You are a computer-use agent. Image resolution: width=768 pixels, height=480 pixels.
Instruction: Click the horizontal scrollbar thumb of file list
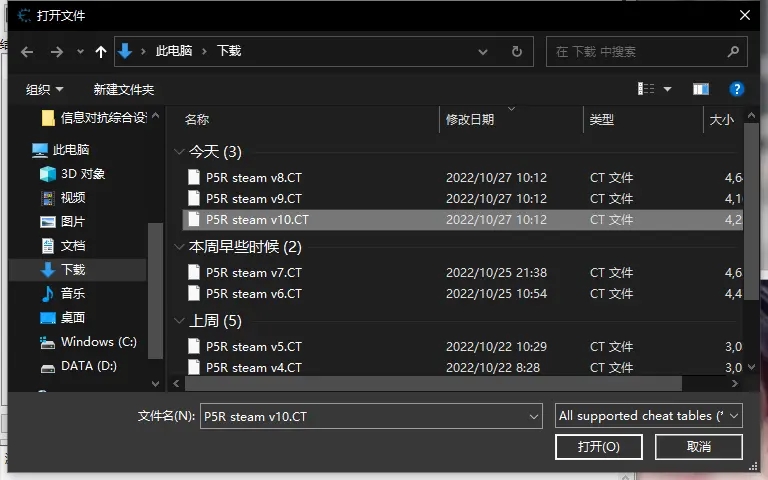coord(433,384)
